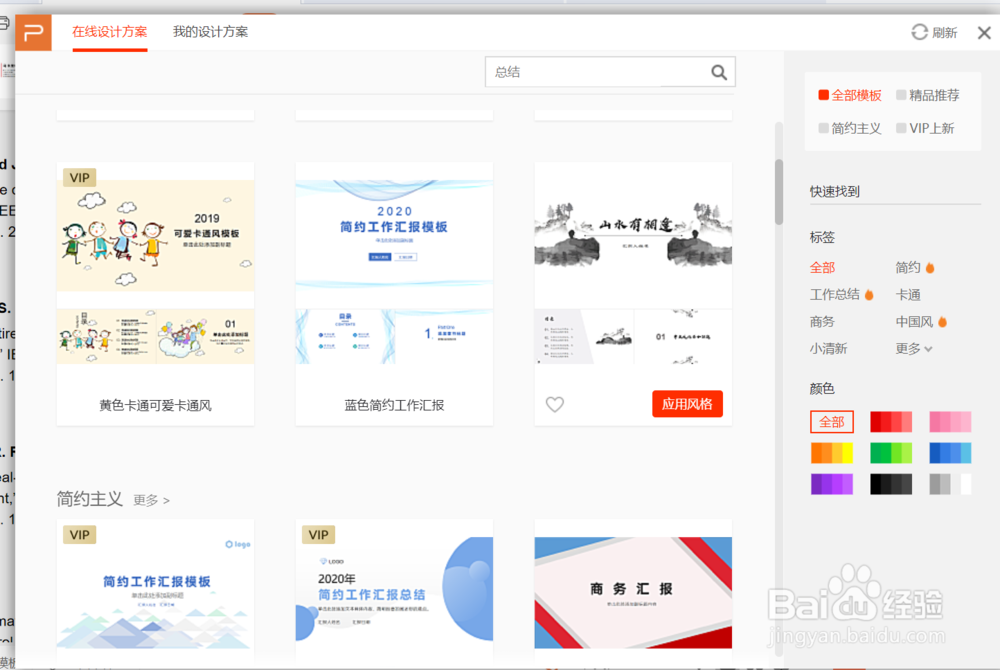Click the VIP badge on the cartoon template
The height and width of the screenshot is (670, 1000).
click(79, 176)
